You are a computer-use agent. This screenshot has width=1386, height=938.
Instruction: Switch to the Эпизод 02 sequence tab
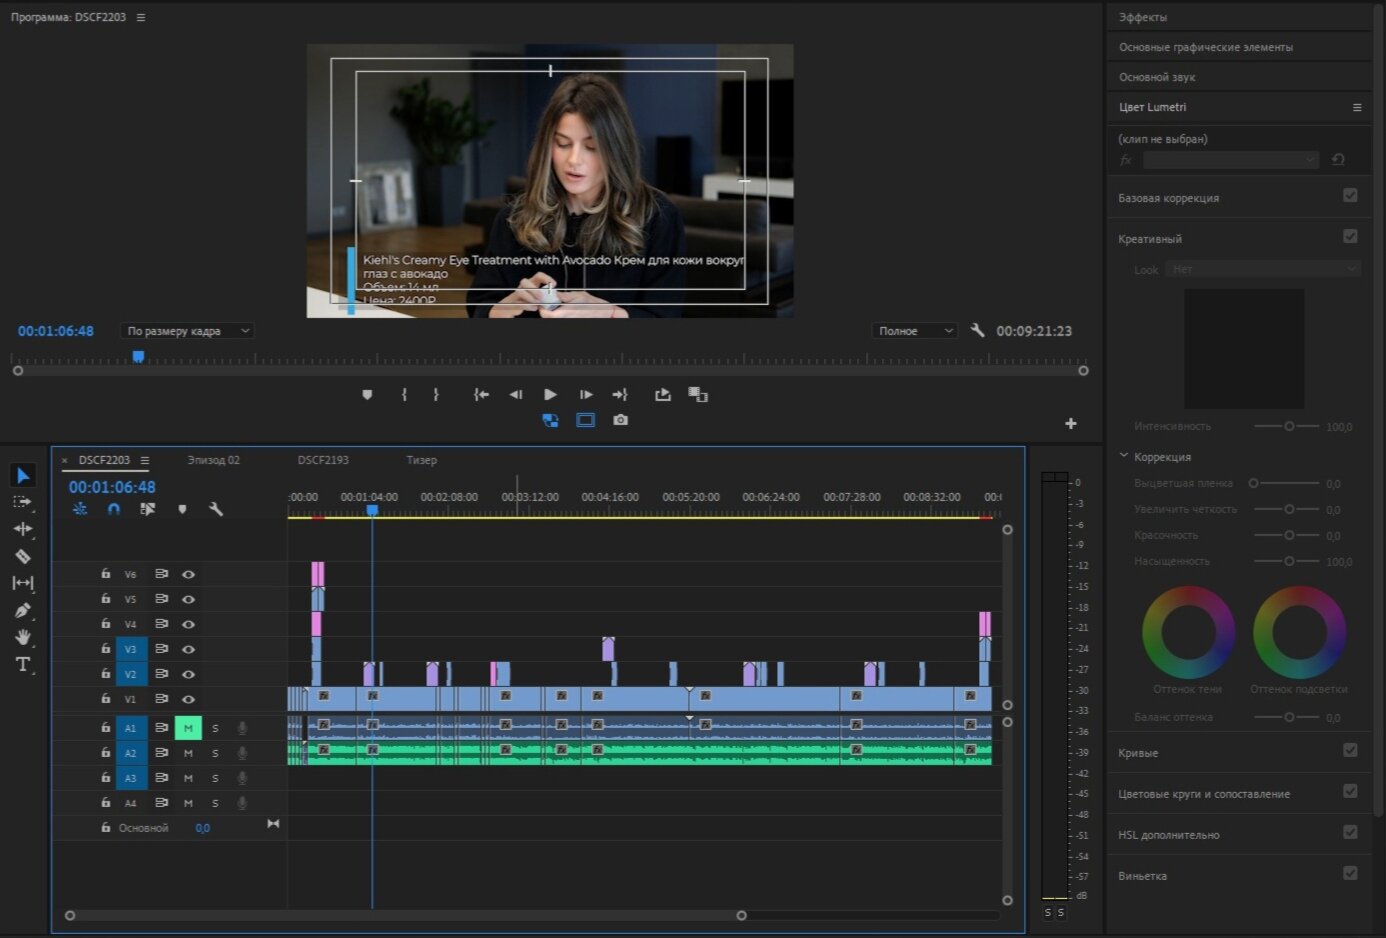point(214,461)
